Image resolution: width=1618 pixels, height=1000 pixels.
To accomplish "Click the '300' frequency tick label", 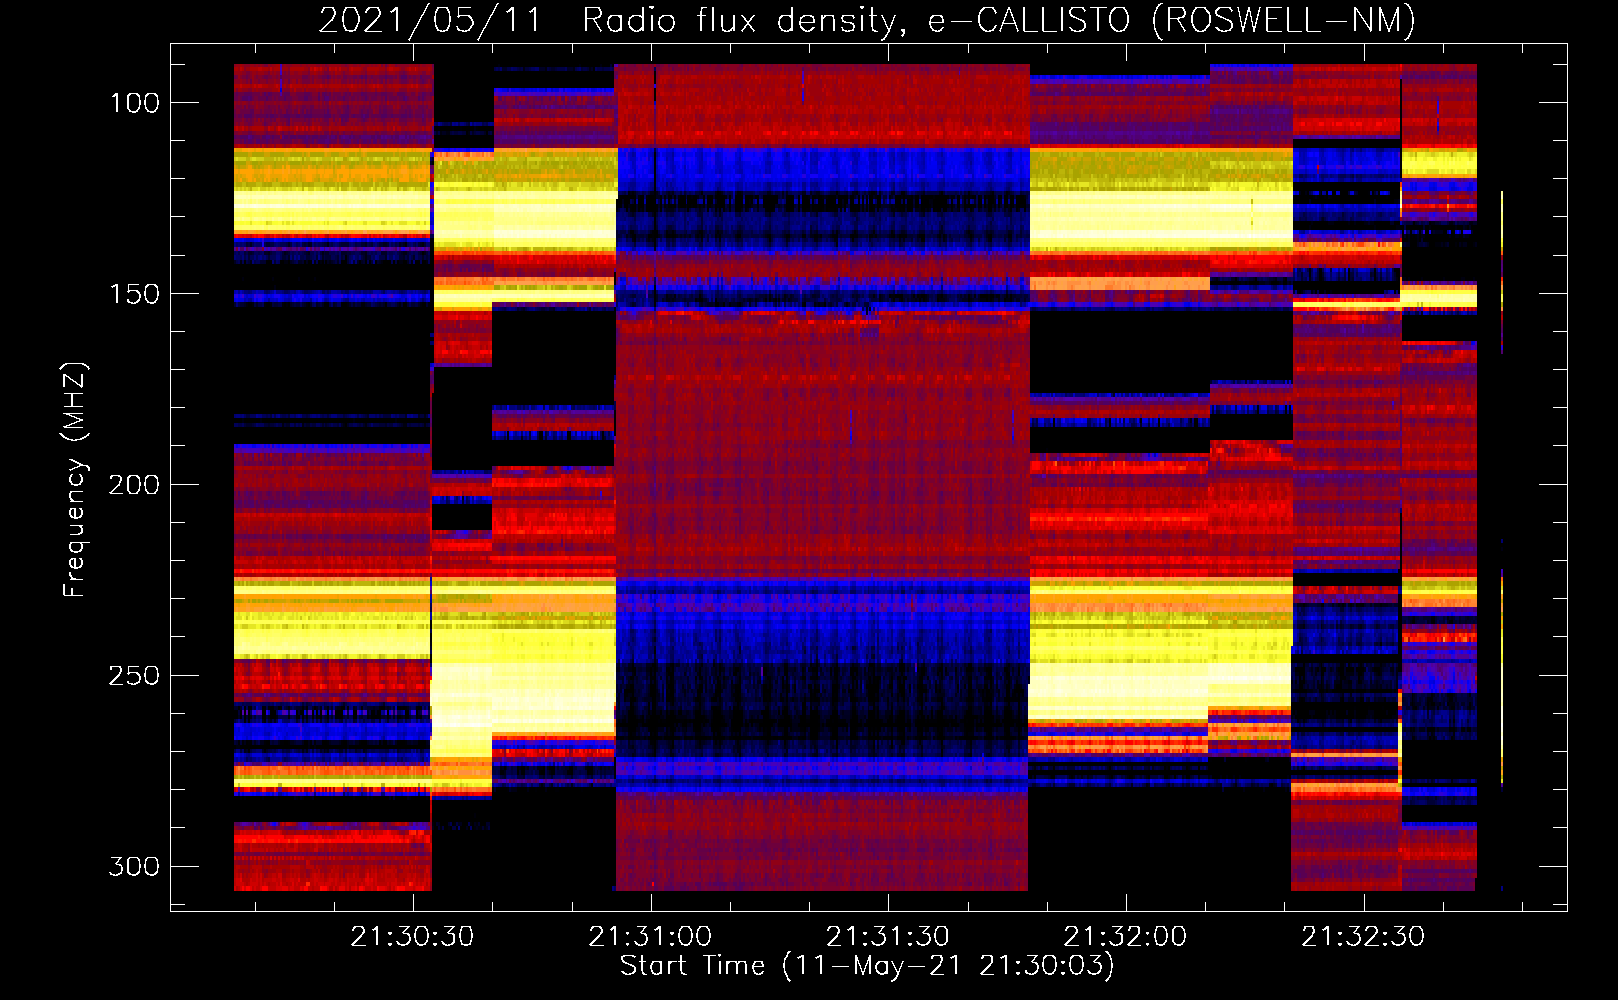I will pos(134,867).
